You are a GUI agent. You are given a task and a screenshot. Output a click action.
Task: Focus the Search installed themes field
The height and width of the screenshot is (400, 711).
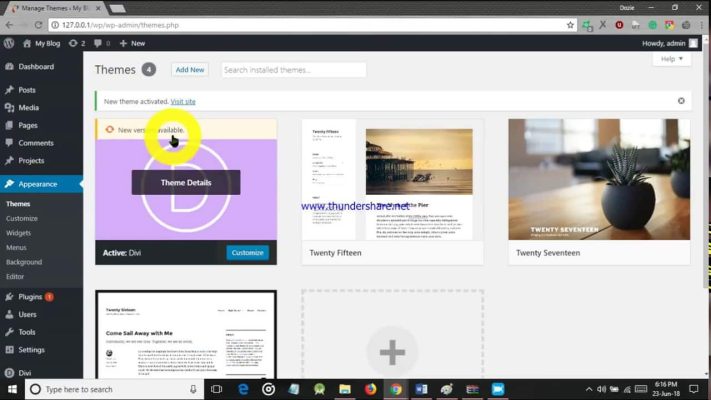coord(293,70)
